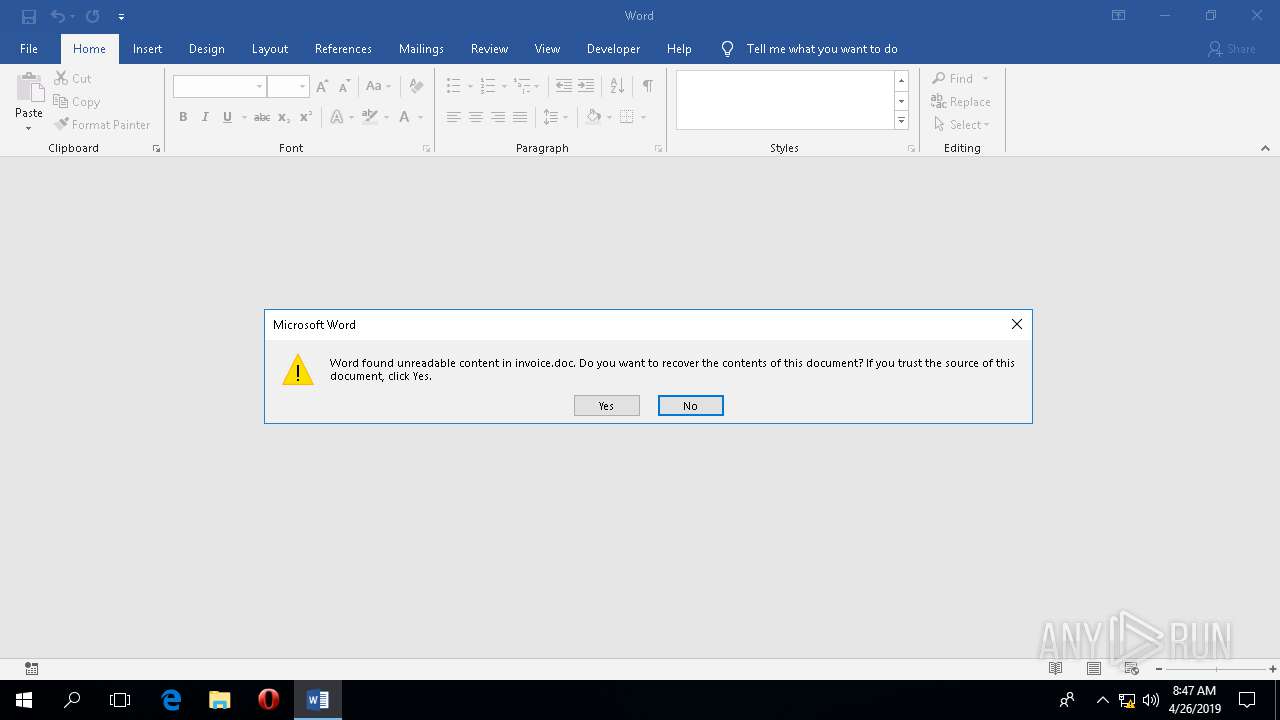Viewport: 1280px width, 720px height.
Task: Toggle Bold formatting
Action: point(183,117)
